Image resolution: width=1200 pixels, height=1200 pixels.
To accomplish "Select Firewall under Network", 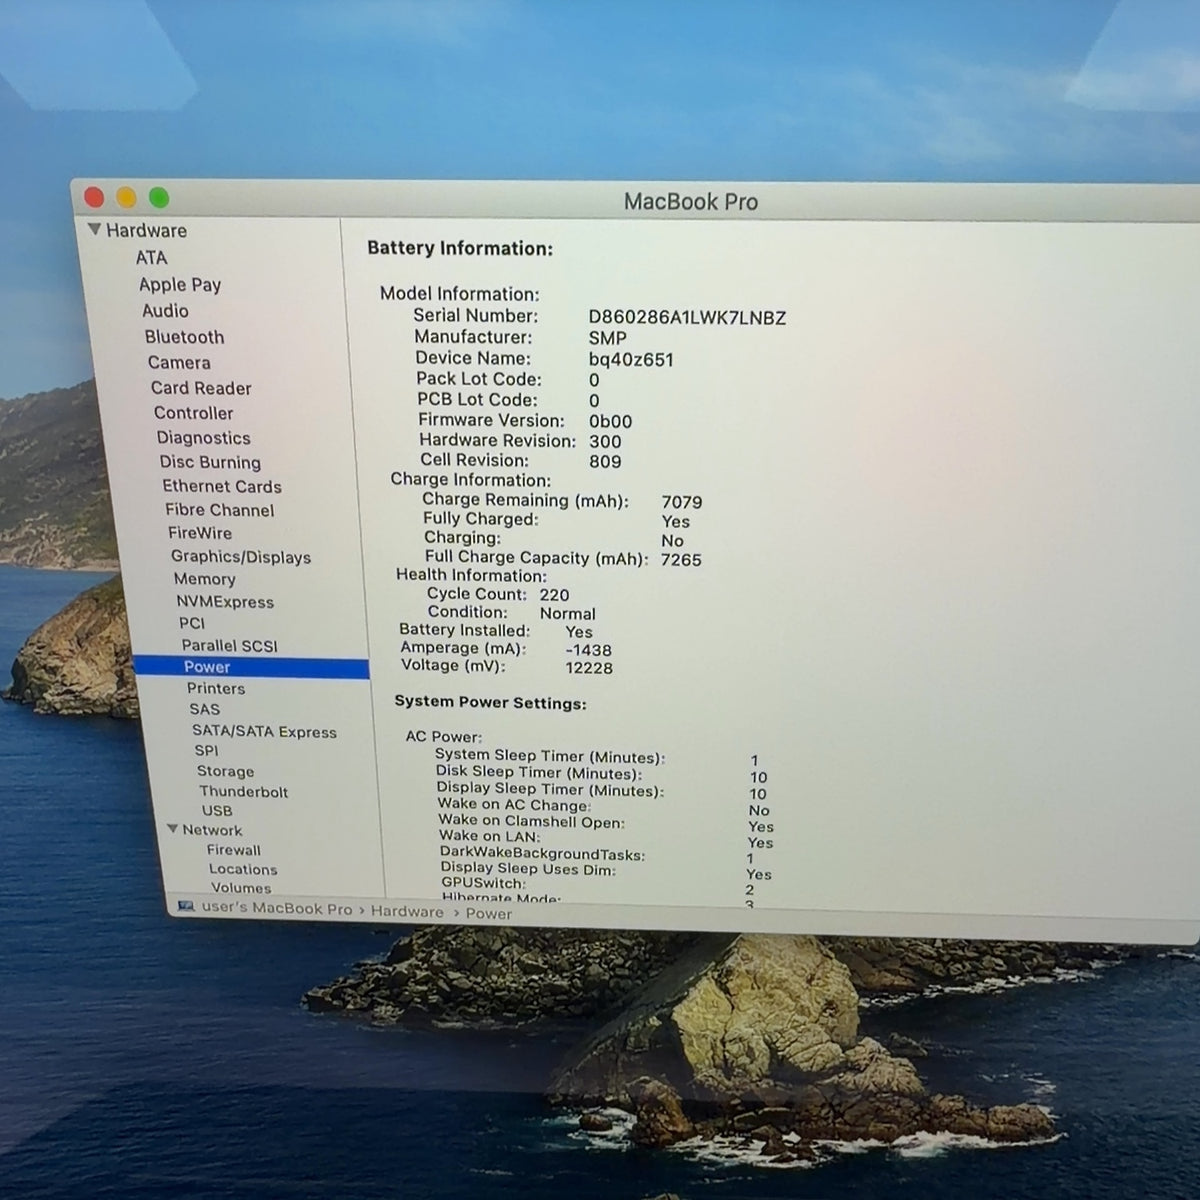I will pyautogui.click(x=233, y=850).
